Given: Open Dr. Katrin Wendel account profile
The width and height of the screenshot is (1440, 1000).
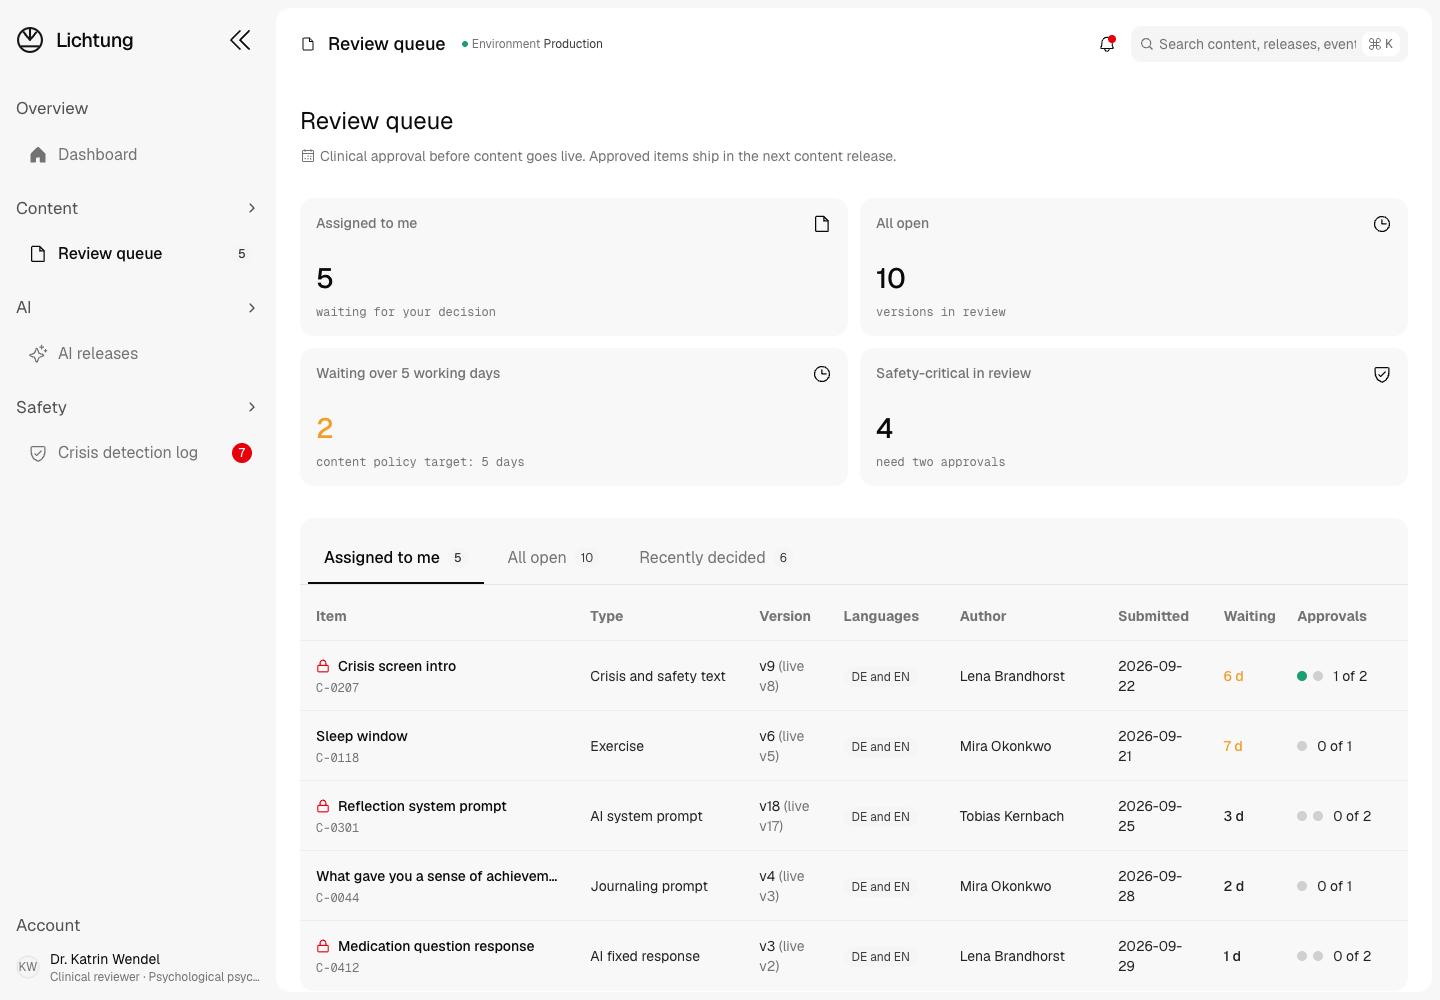Looking at the screenshot, I should pyautogui.click(x=138, y=967).
